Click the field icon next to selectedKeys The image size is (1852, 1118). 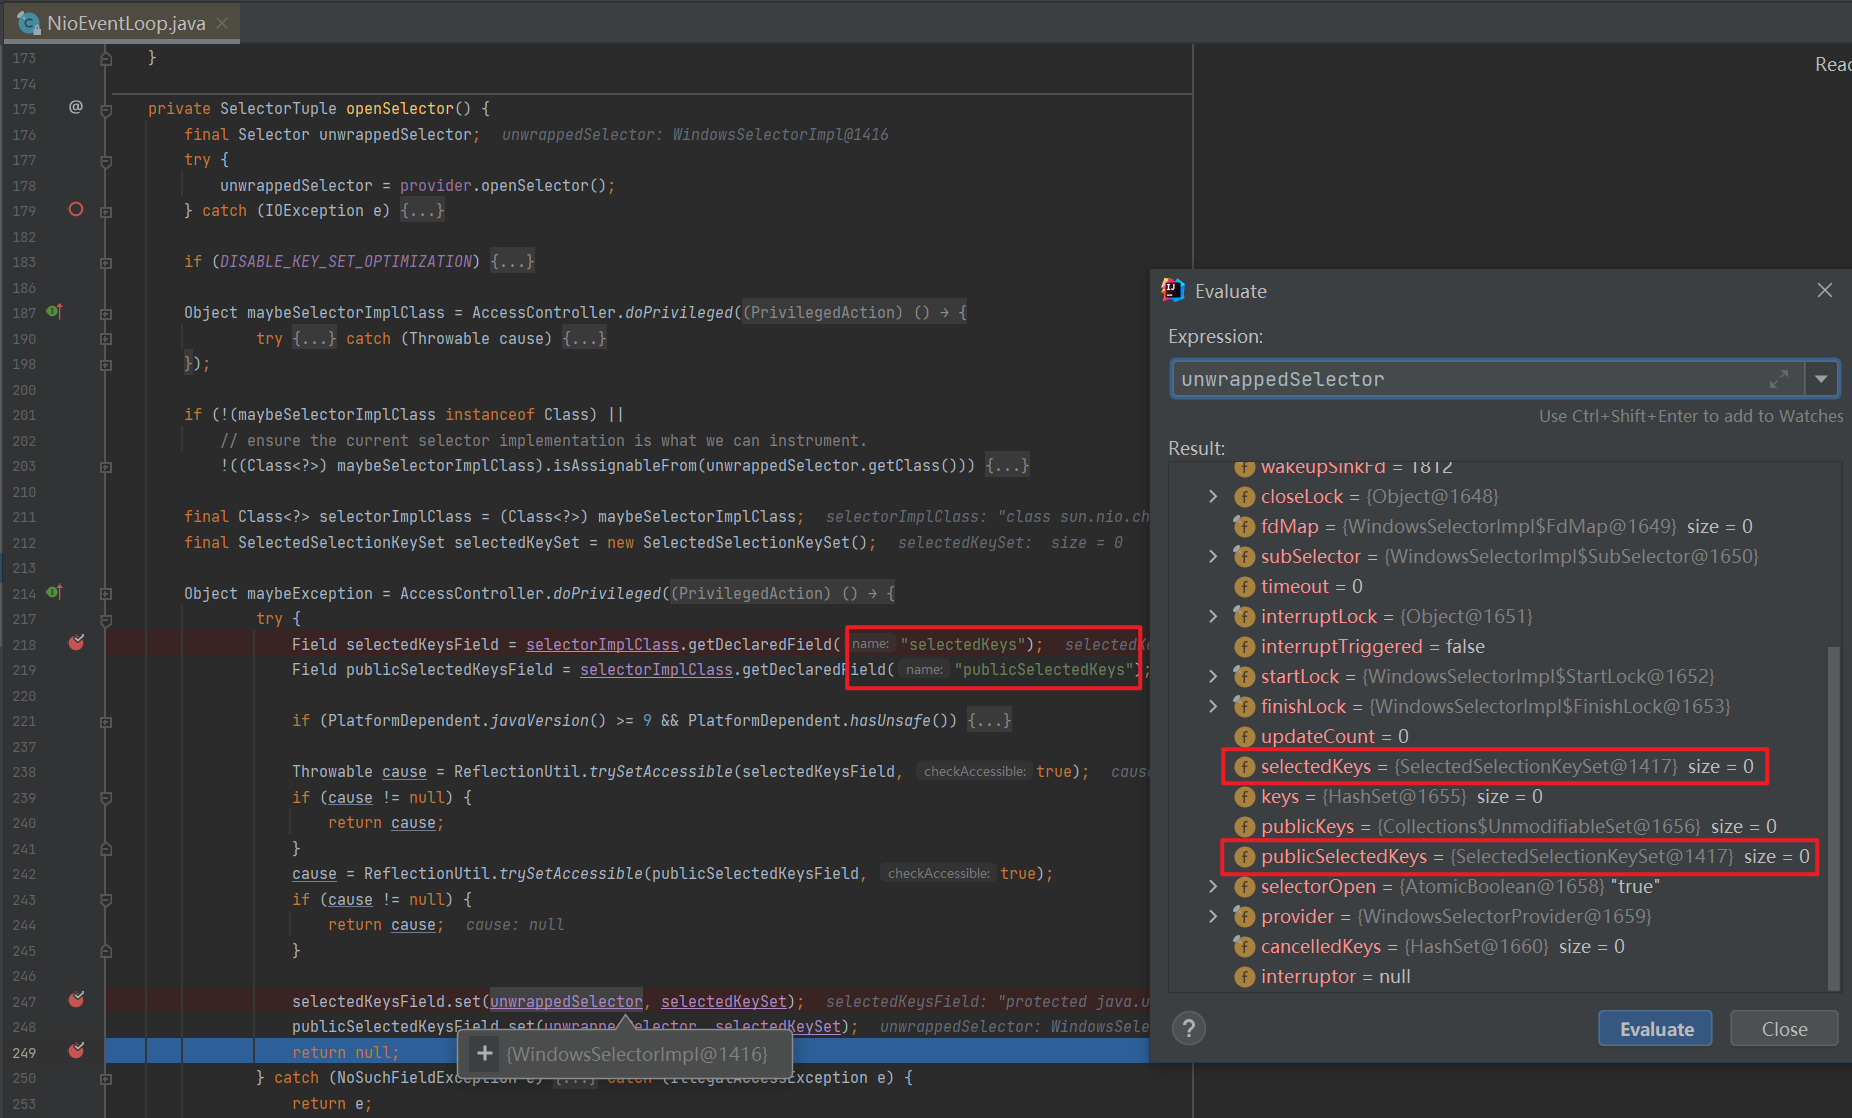point(1244,767)
